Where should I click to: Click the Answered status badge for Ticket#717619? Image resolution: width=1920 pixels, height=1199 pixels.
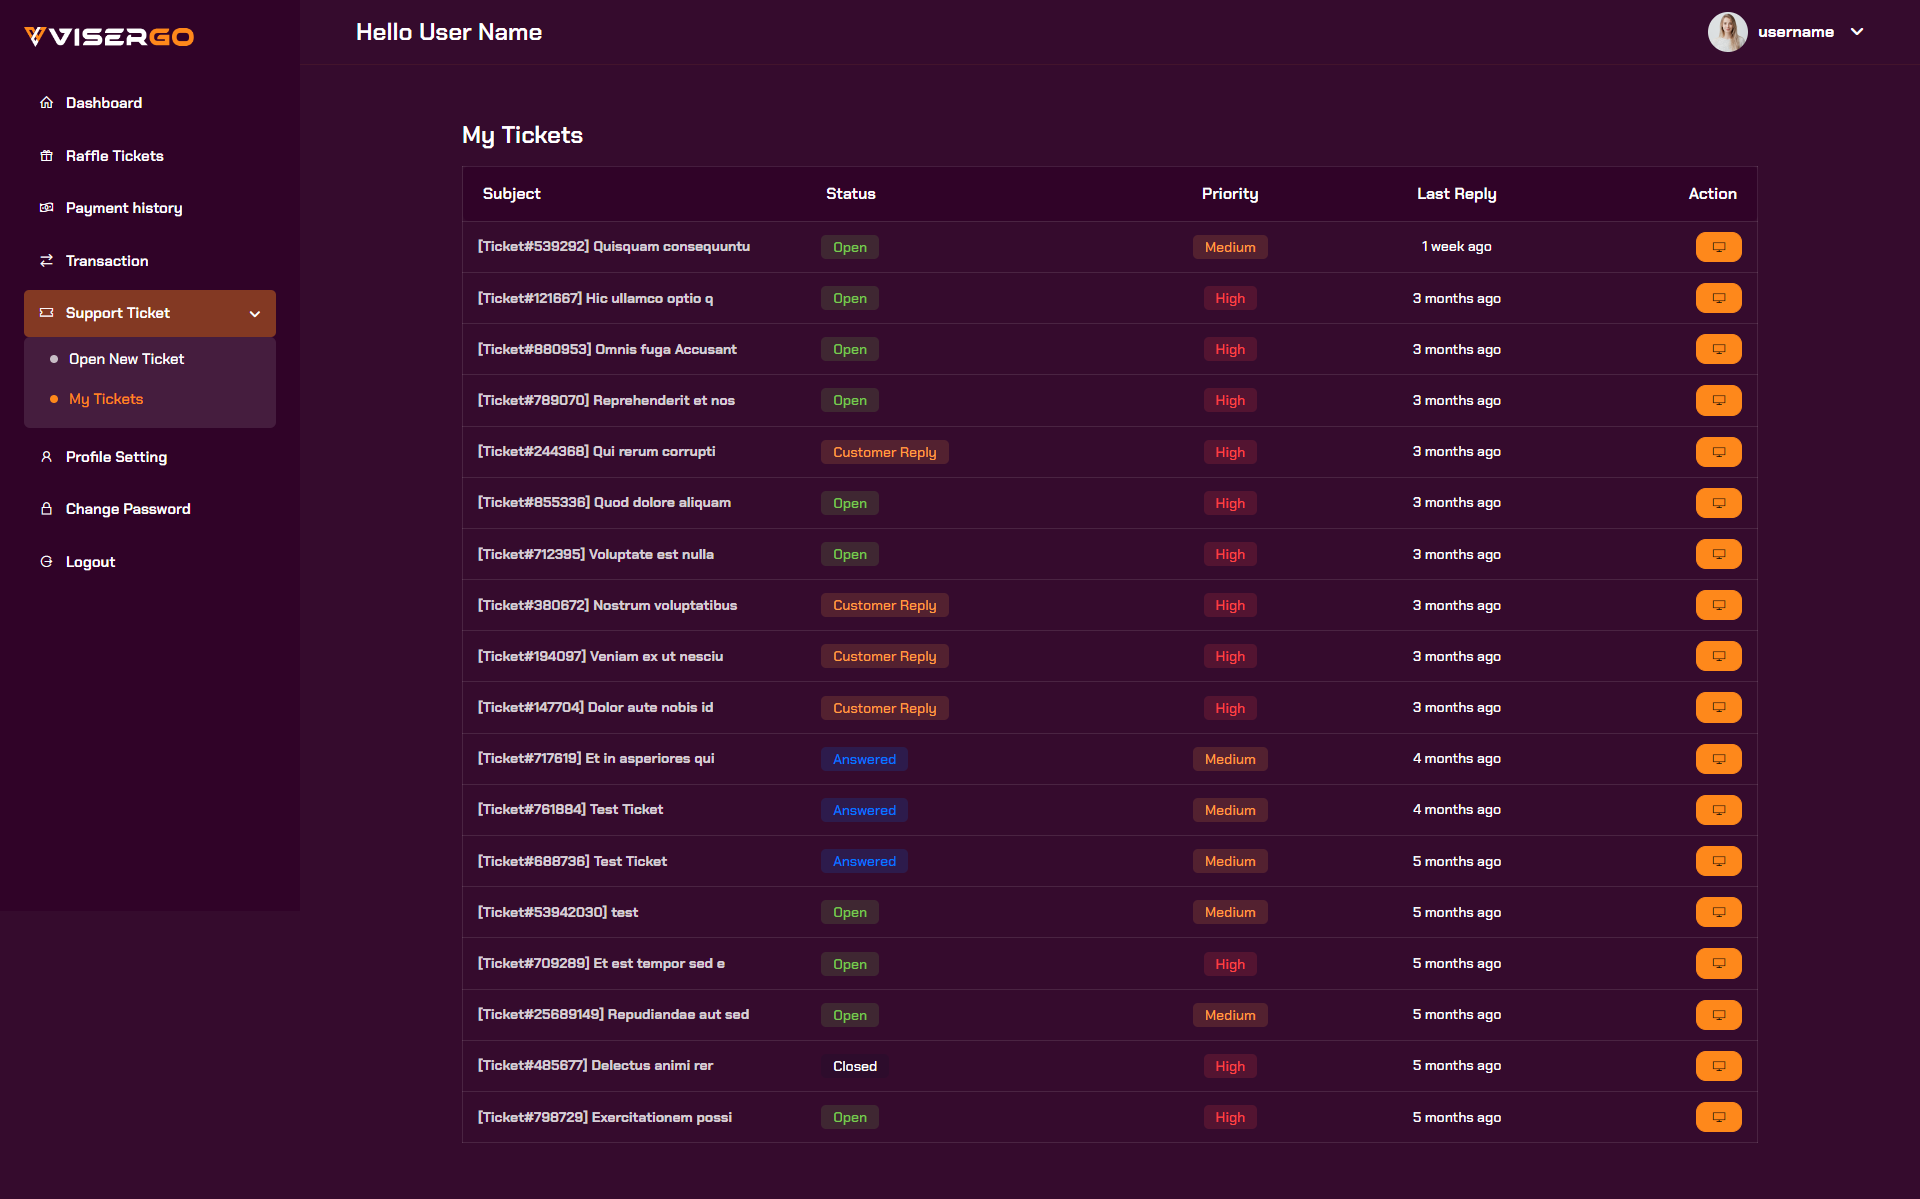pyautogui.click(x=864, y=759)
